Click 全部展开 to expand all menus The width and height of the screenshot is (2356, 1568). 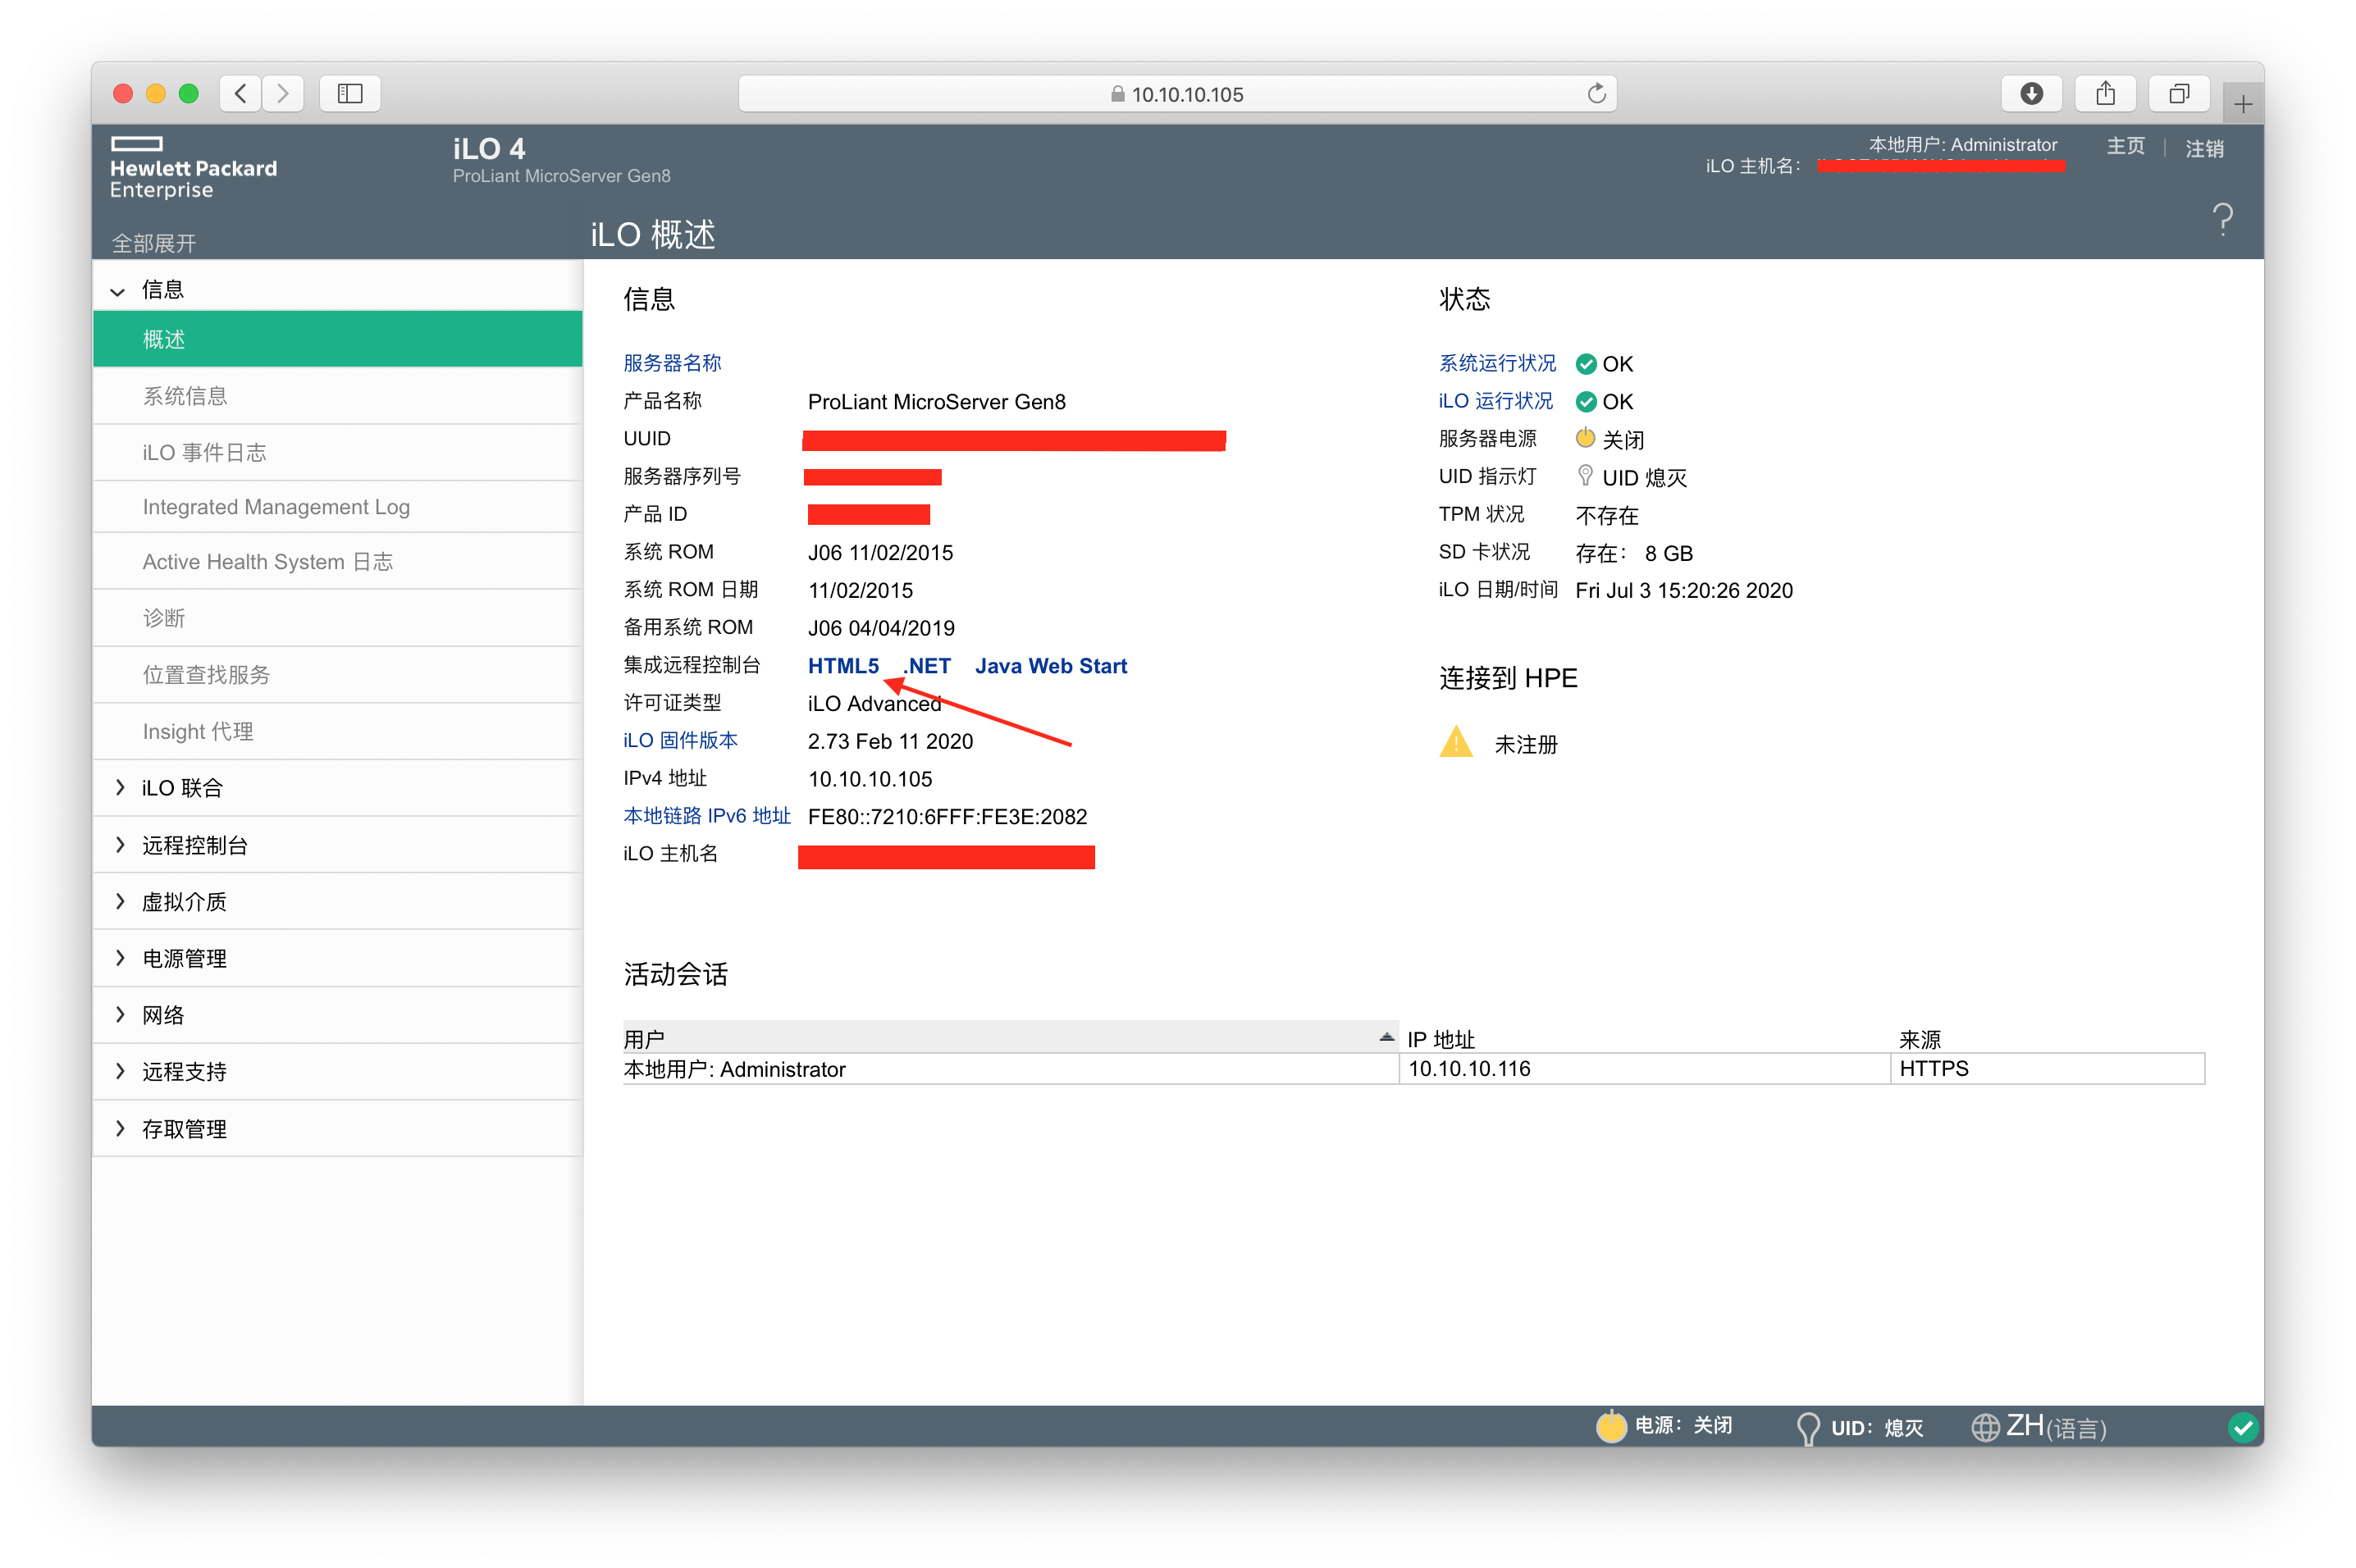coord(153,243)
